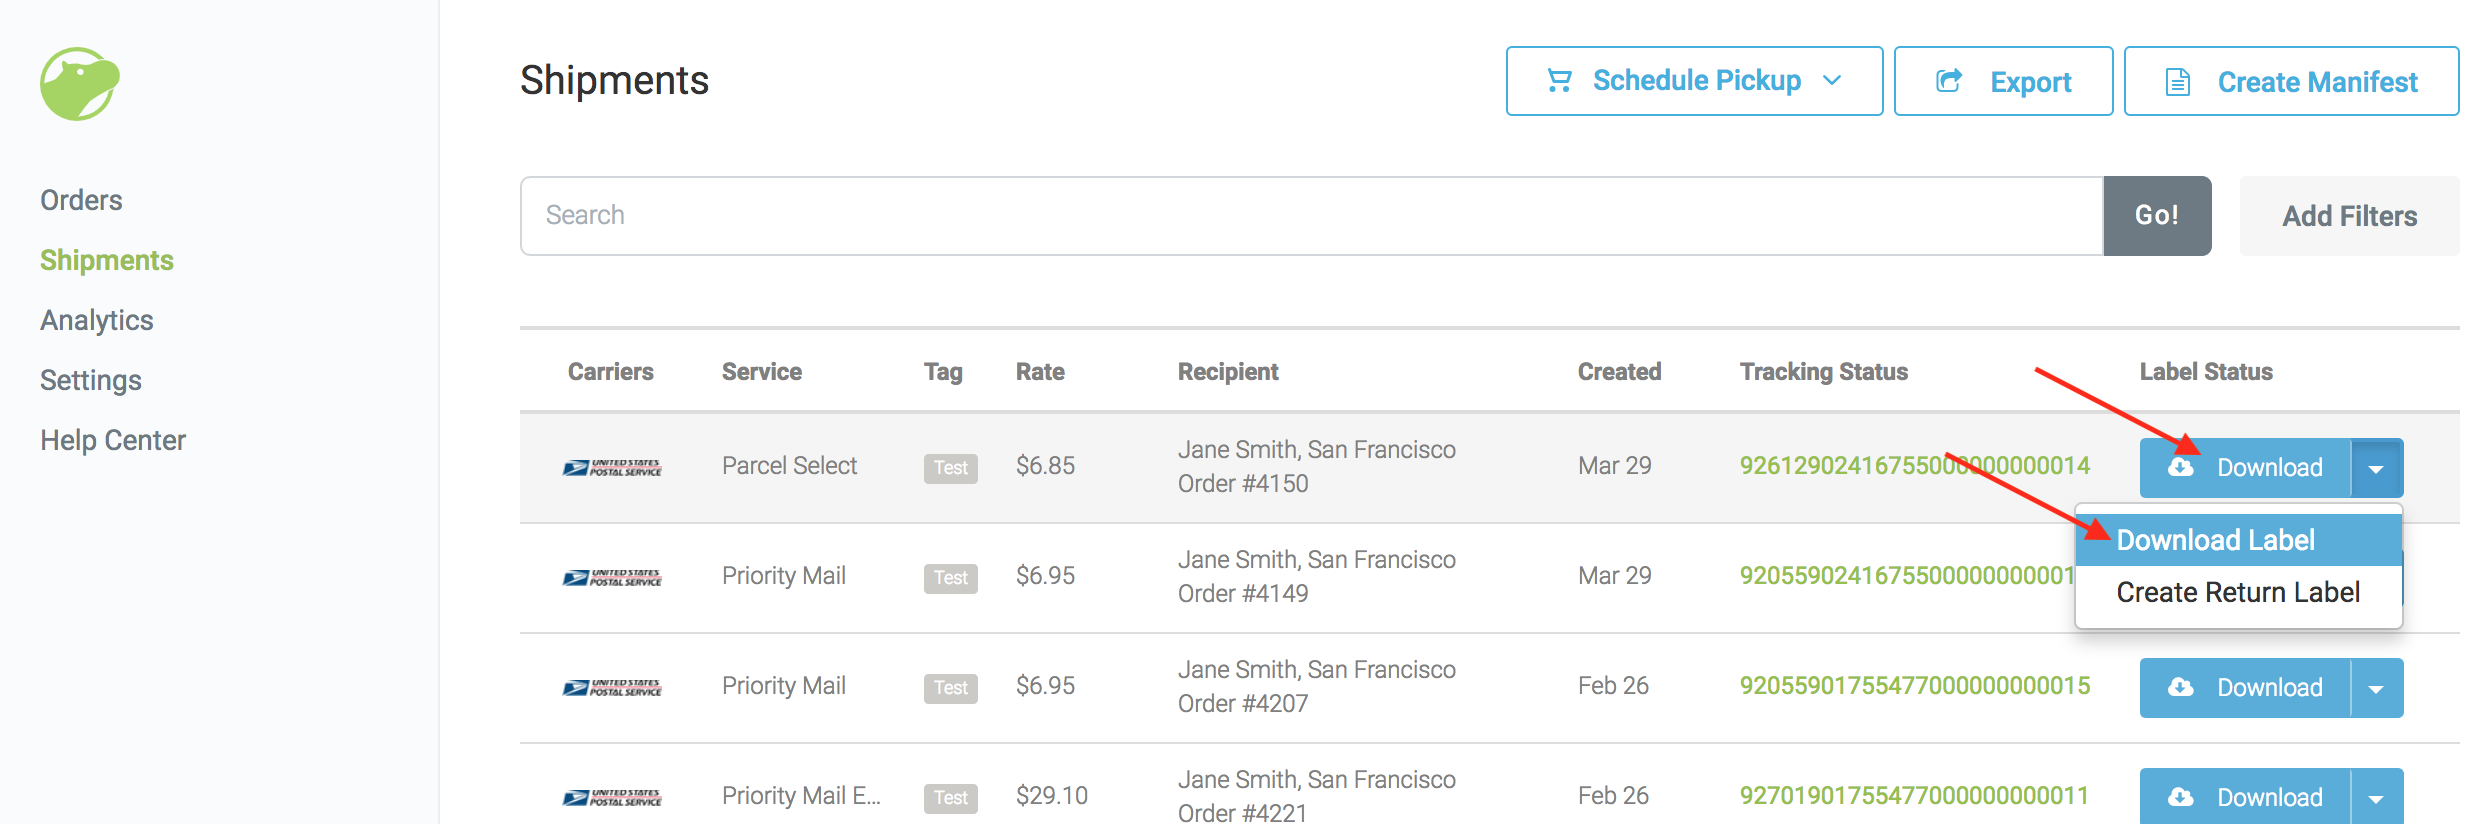Select Create Return Label option
The image size is (2480, 824).
point(2239,593)
